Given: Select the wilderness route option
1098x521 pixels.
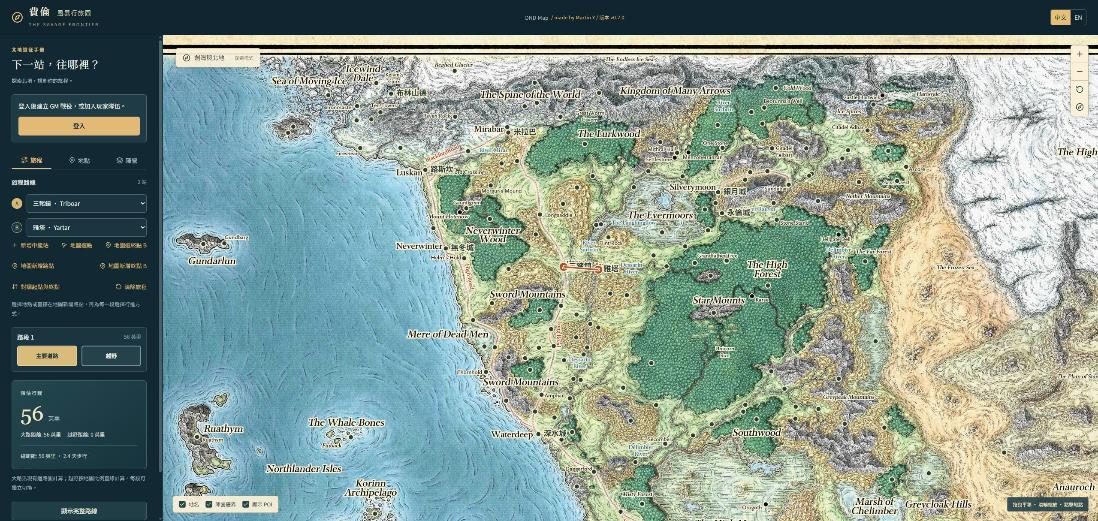Looking at the screenshot, I should 111,356.
